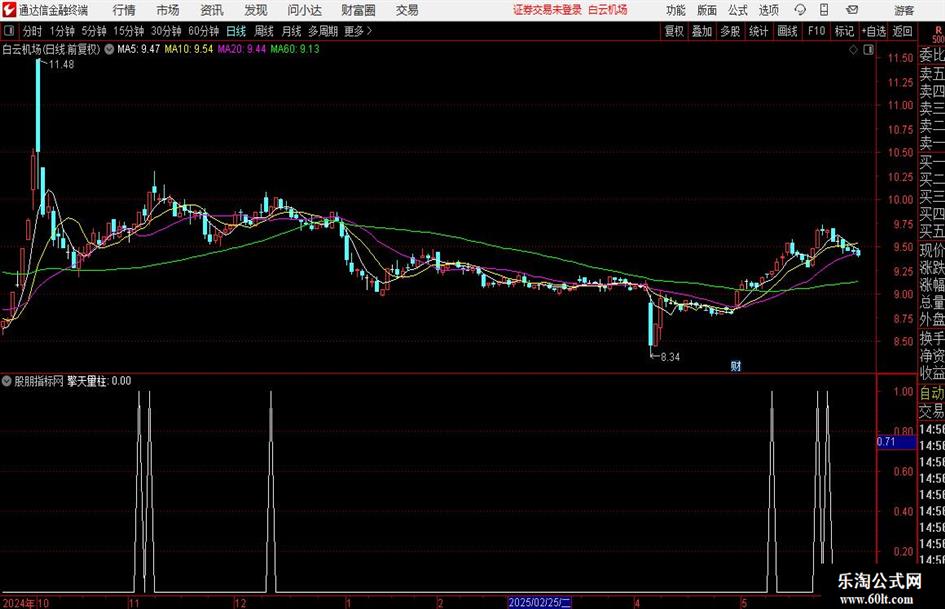Click the 复权 toolbar button
Image resolution: width=945 pixels, height=609 pixels.
[x=674, y=31]
